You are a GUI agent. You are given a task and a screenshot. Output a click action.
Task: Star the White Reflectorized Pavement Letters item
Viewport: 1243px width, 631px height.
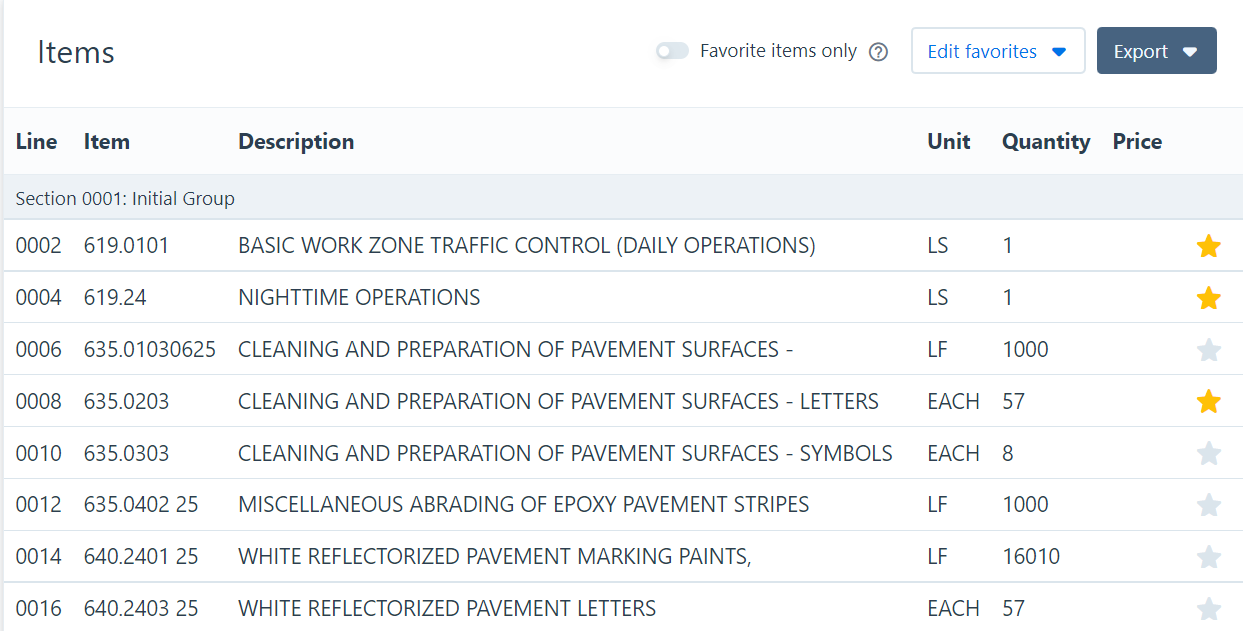(x=1208, y=608)
